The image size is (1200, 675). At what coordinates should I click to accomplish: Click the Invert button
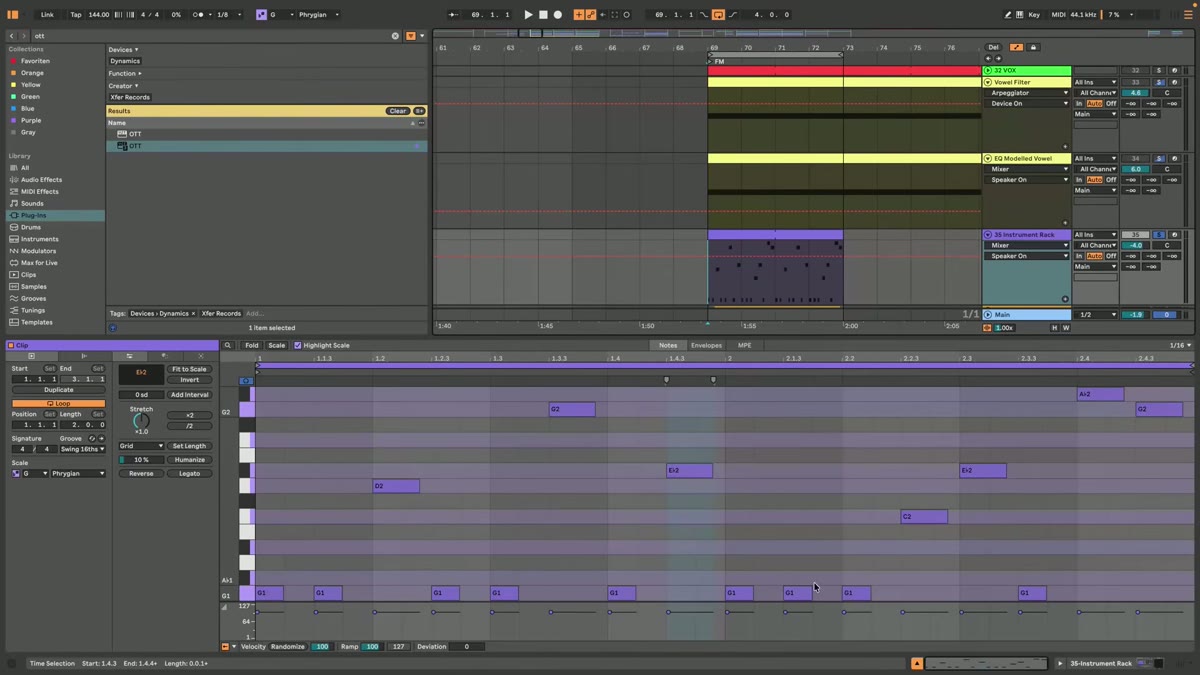(189, 380)
